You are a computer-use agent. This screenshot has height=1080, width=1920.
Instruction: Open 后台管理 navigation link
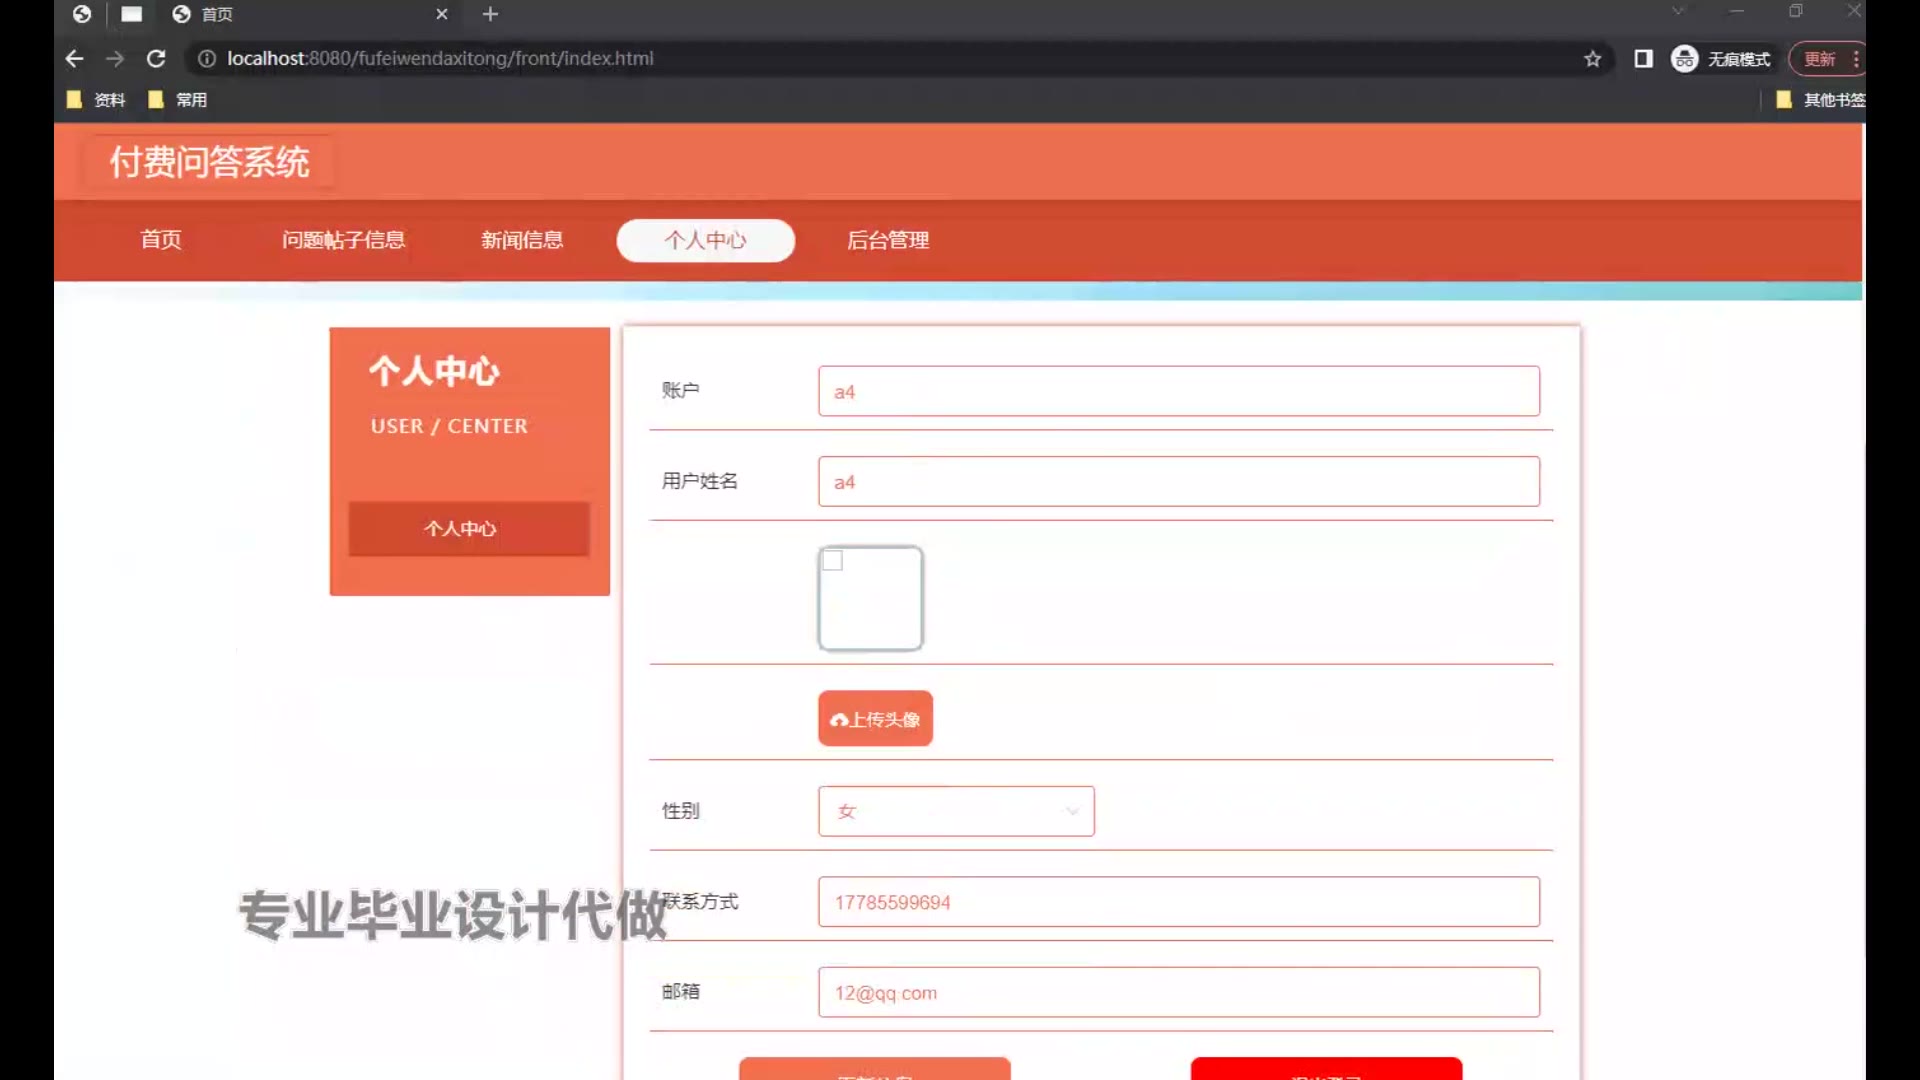pos(887,240)
